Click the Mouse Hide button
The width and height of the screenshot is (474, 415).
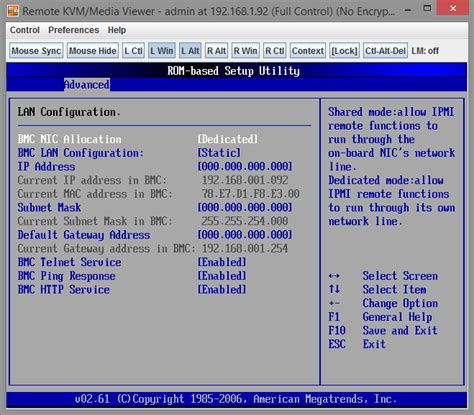[93, 51]
